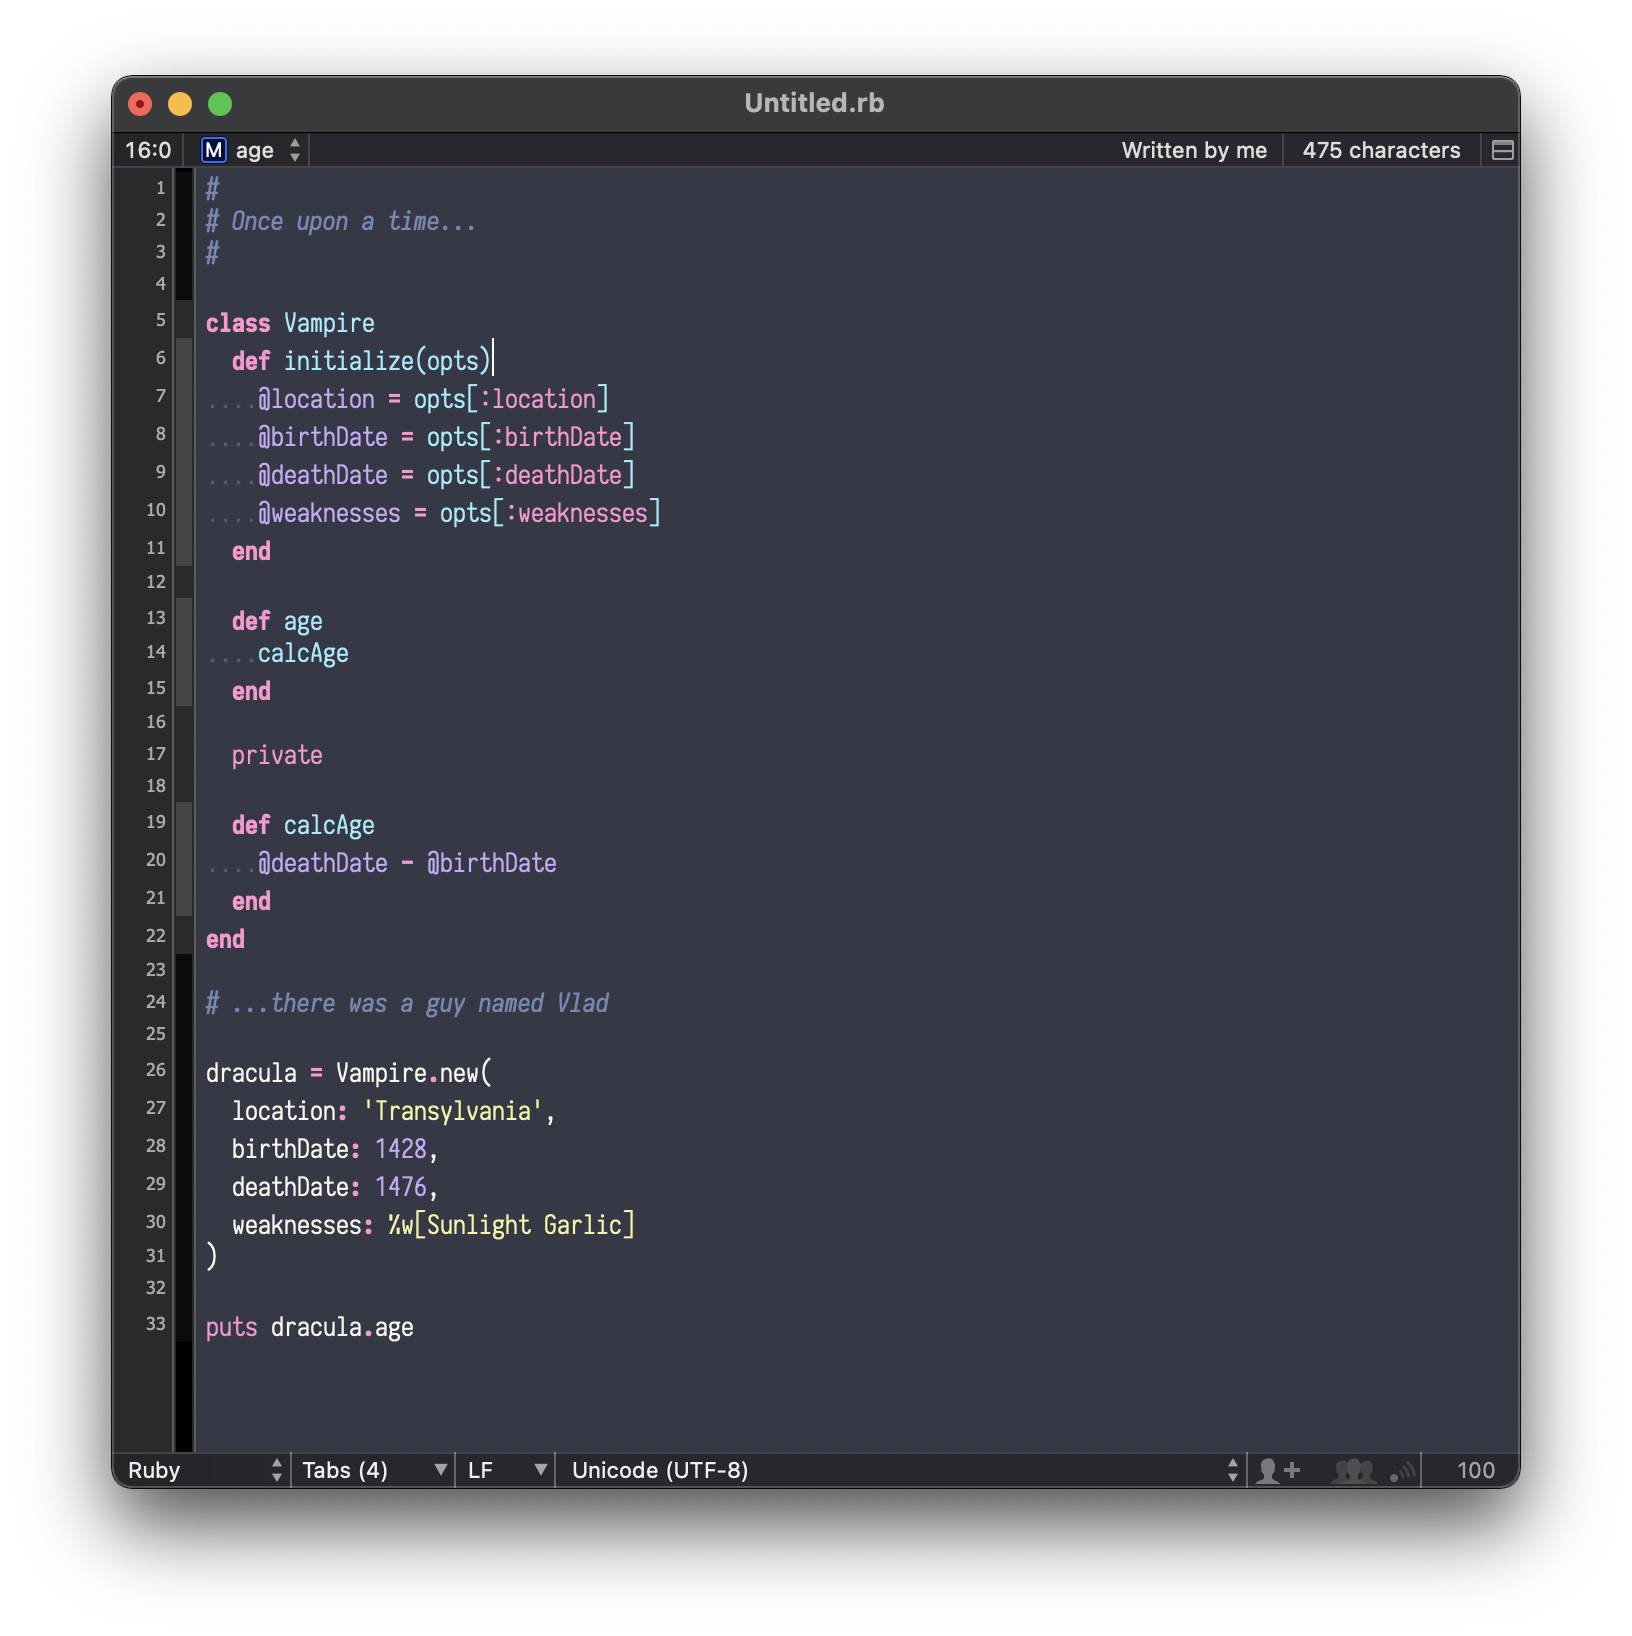Click the add collaborator icon
The width and height of the screenshot is (1632, 1636).
(1281, 1470)
